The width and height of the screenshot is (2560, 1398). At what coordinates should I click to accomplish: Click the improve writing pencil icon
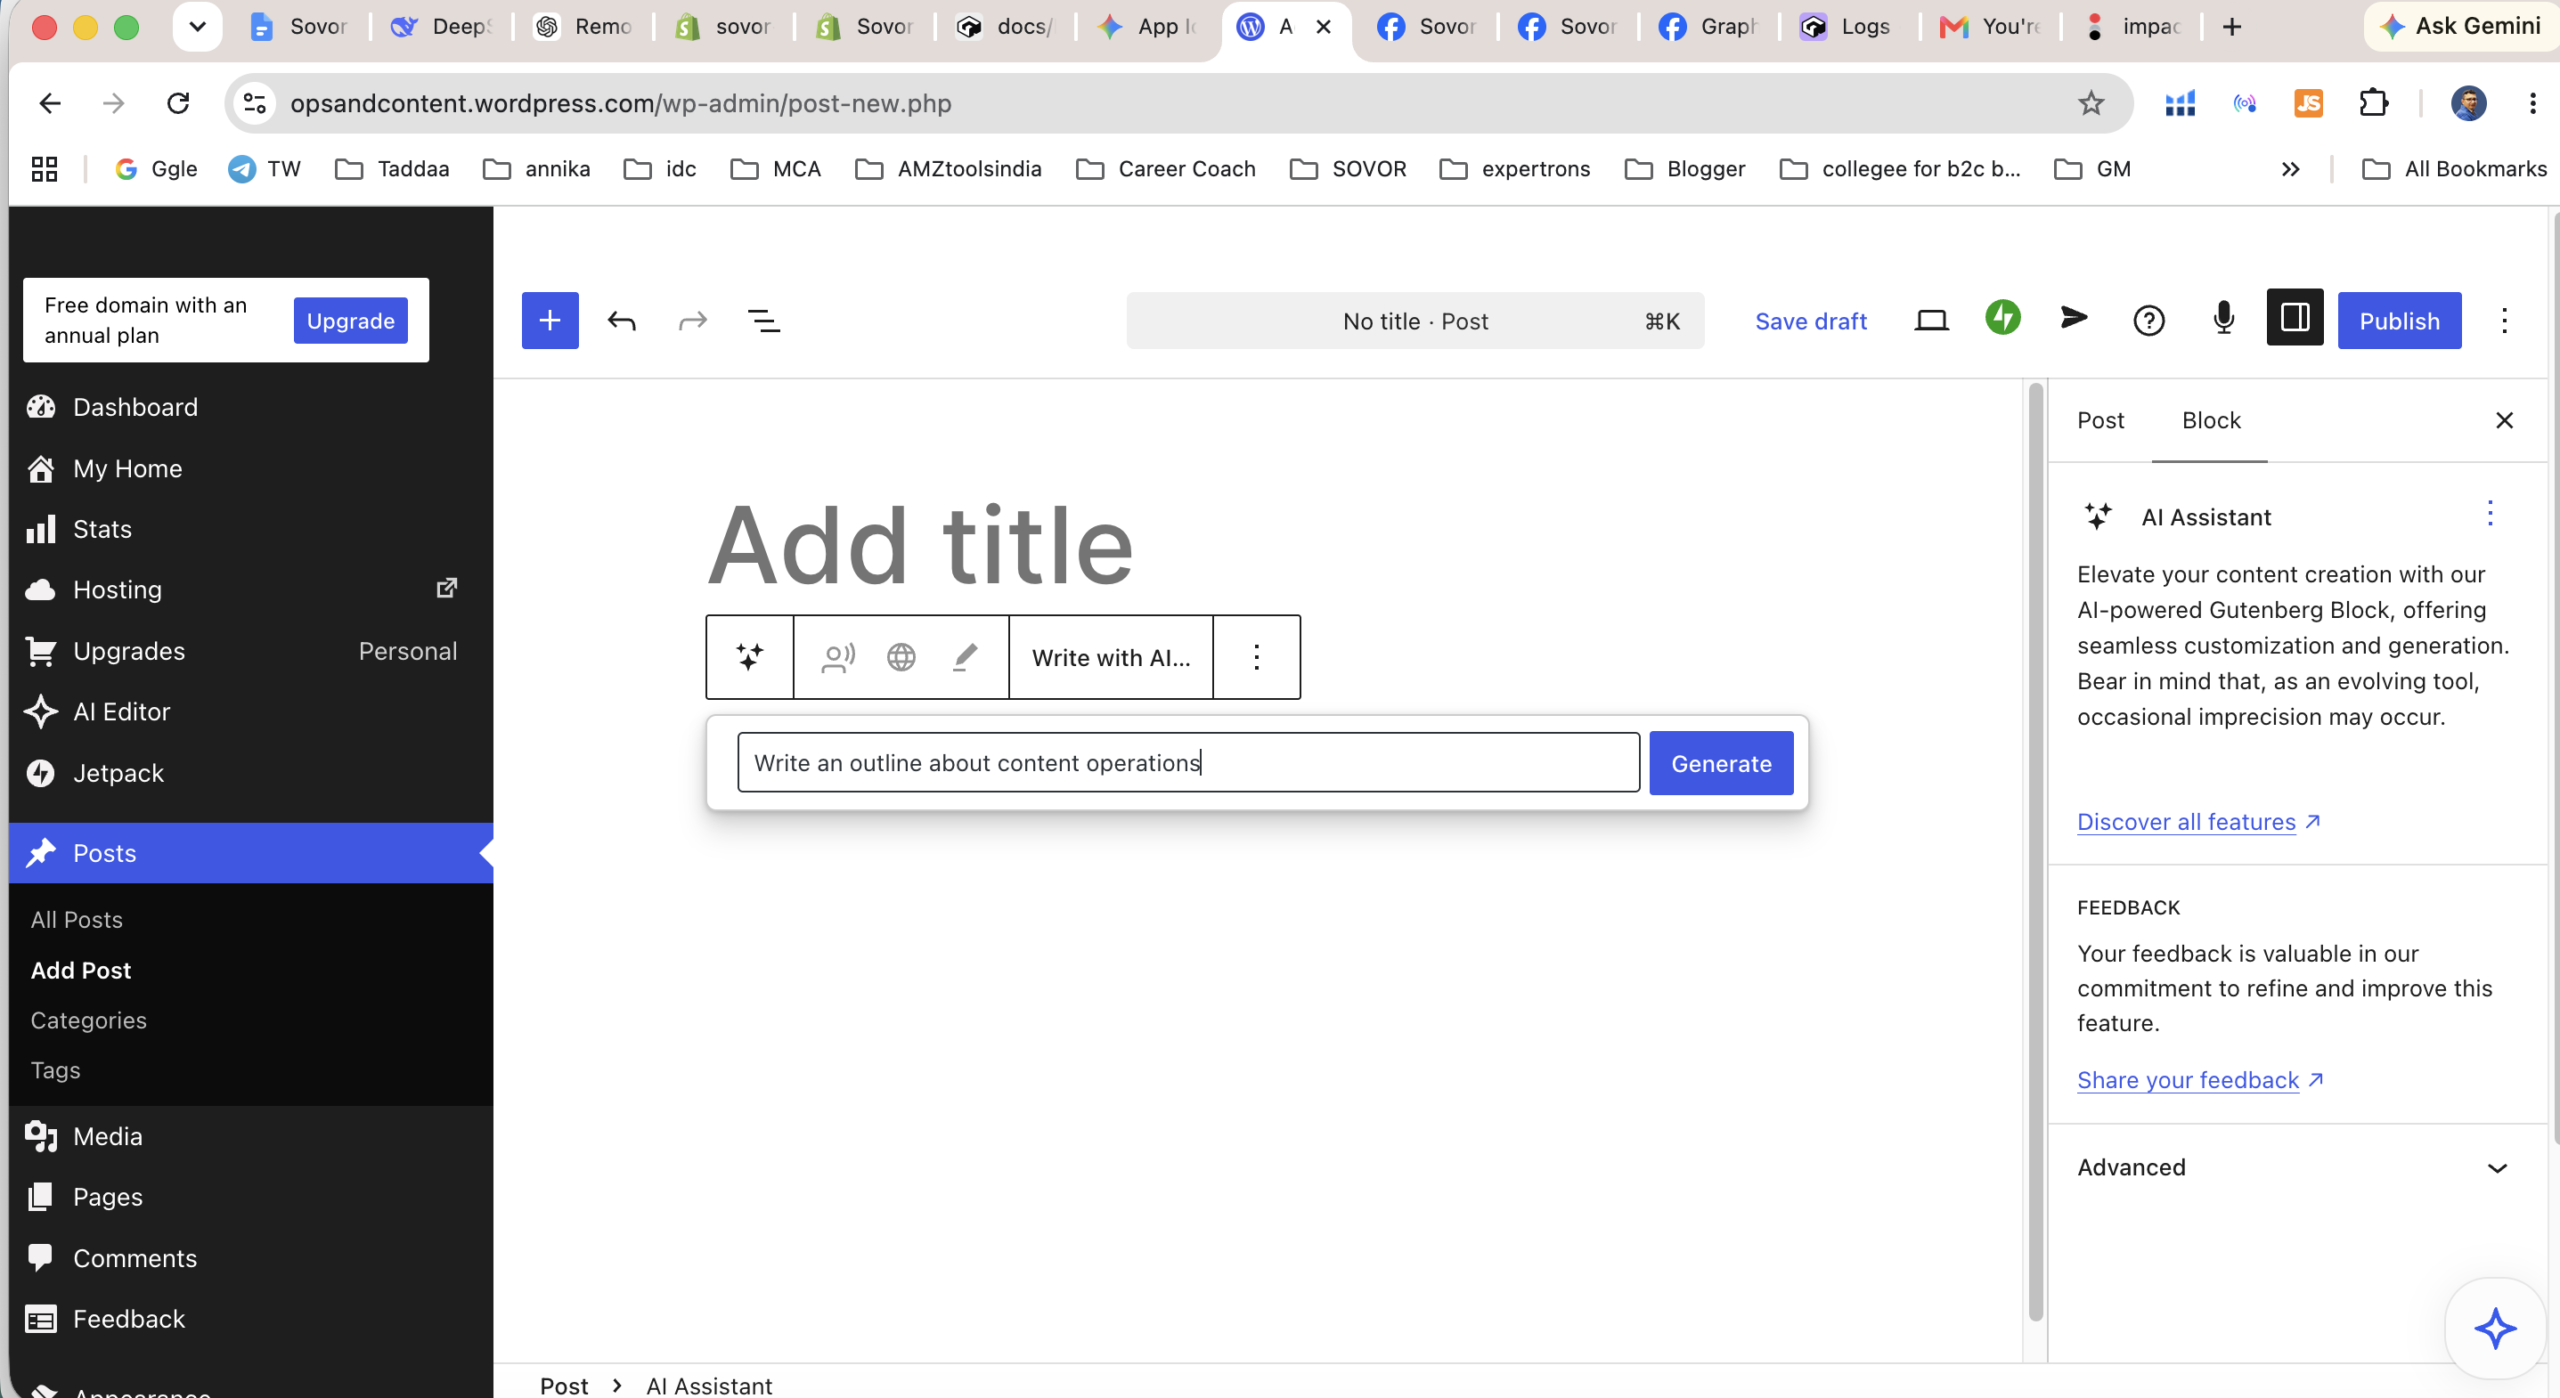(965, 657)
